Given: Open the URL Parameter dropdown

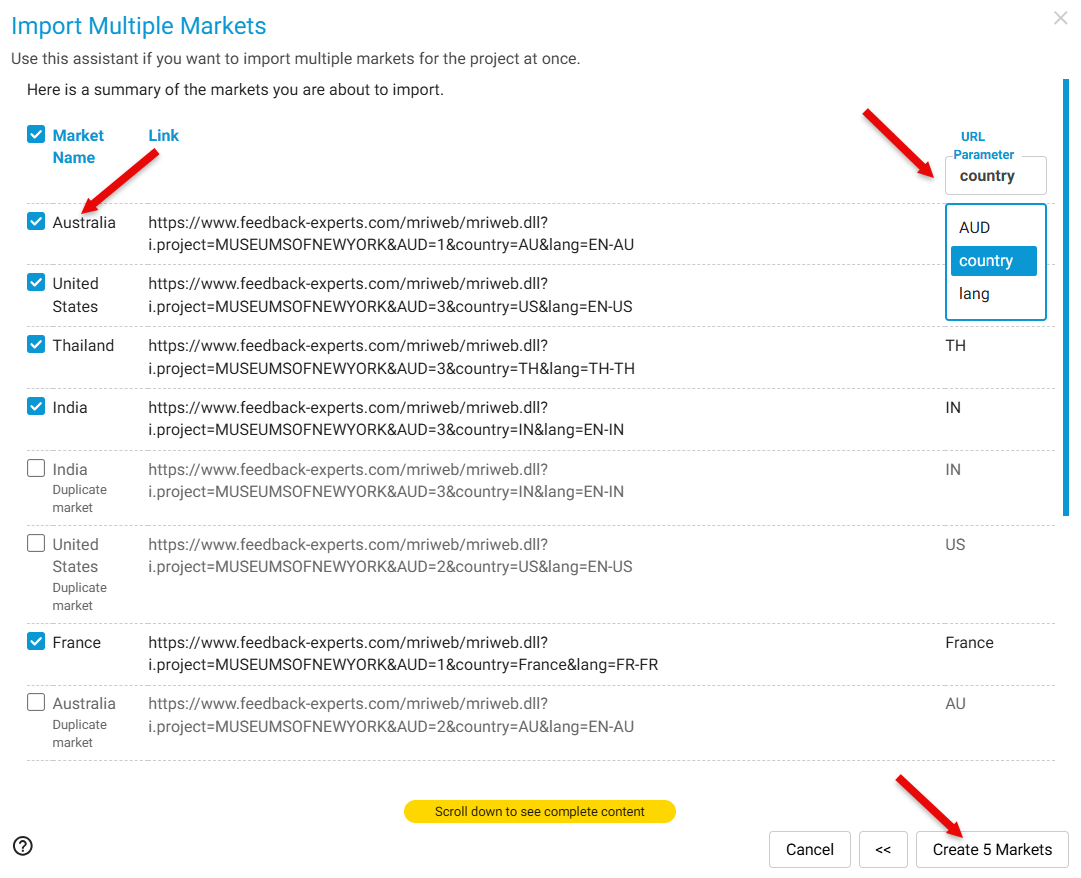Looking at the screenshot, I should tap(995, 176).
